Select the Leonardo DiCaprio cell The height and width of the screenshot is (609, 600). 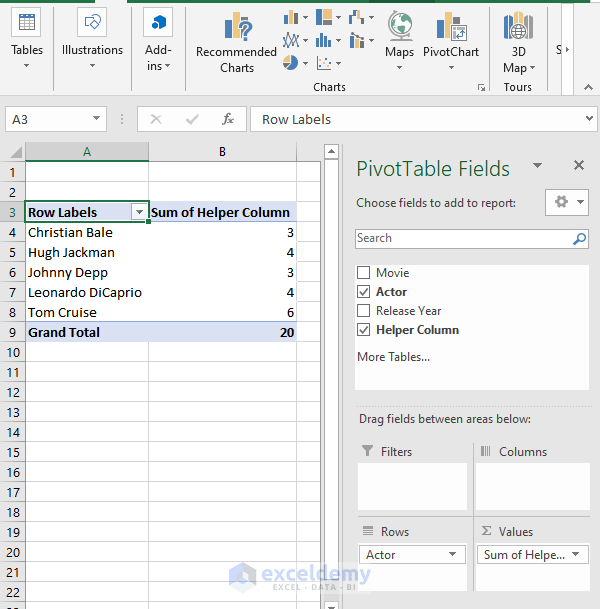pyautogui.click(x=87, y=292)
